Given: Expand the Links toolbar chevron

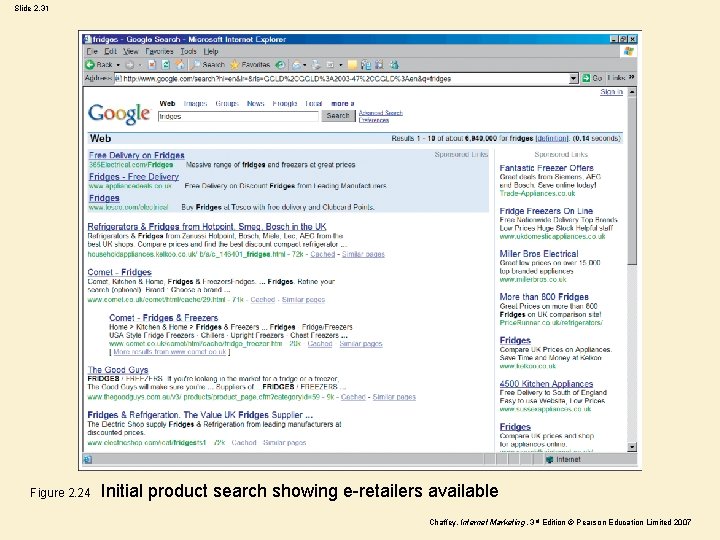Looking at the screenshot, I should tap(631, 78).
